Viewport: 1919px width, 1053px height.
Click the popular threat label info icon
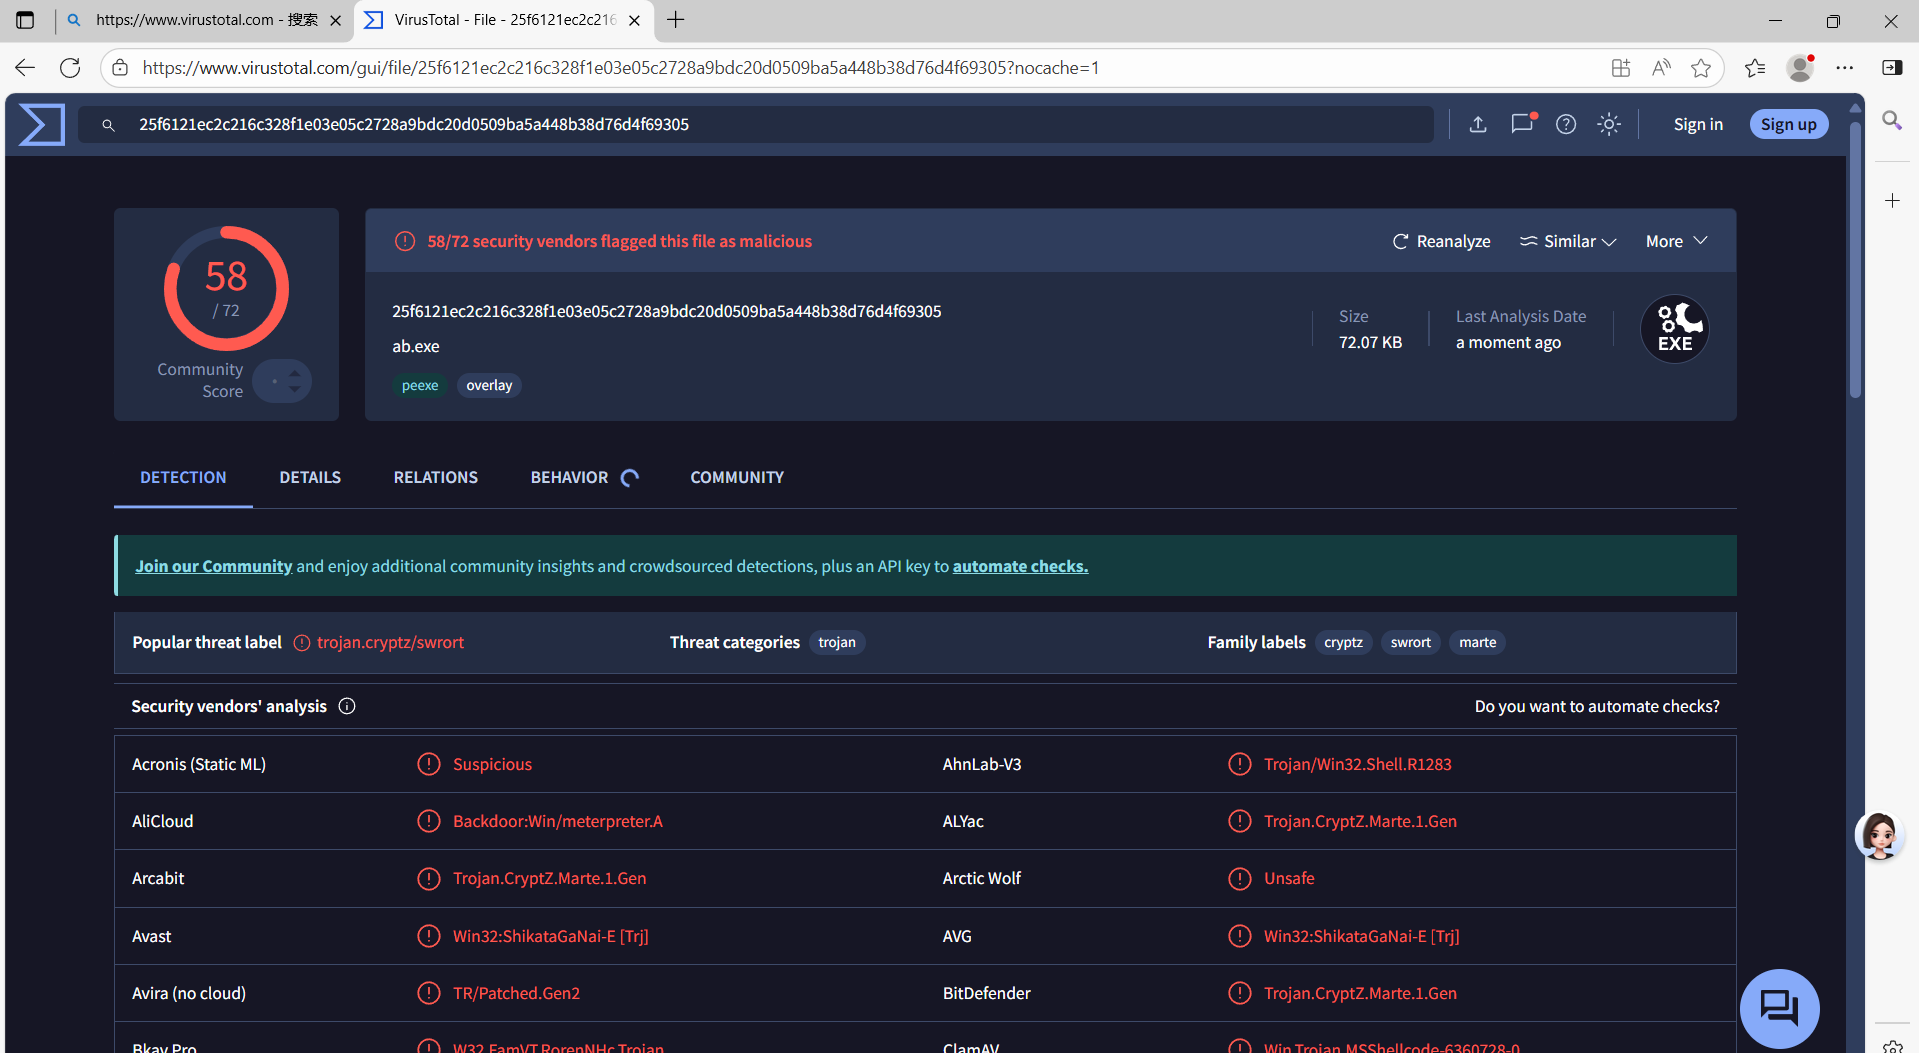pyautogui.click(x=302, y=643)
